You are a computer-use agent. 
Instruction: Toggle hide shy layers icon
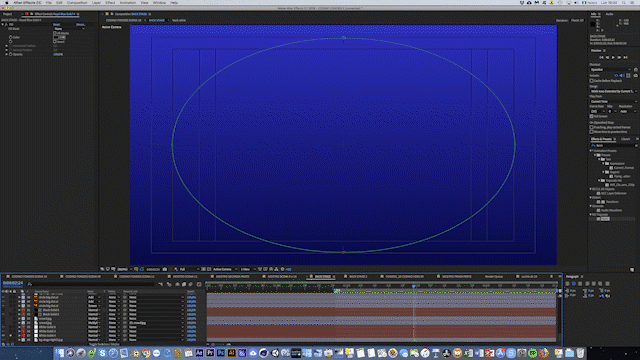[x=178, y=284]
